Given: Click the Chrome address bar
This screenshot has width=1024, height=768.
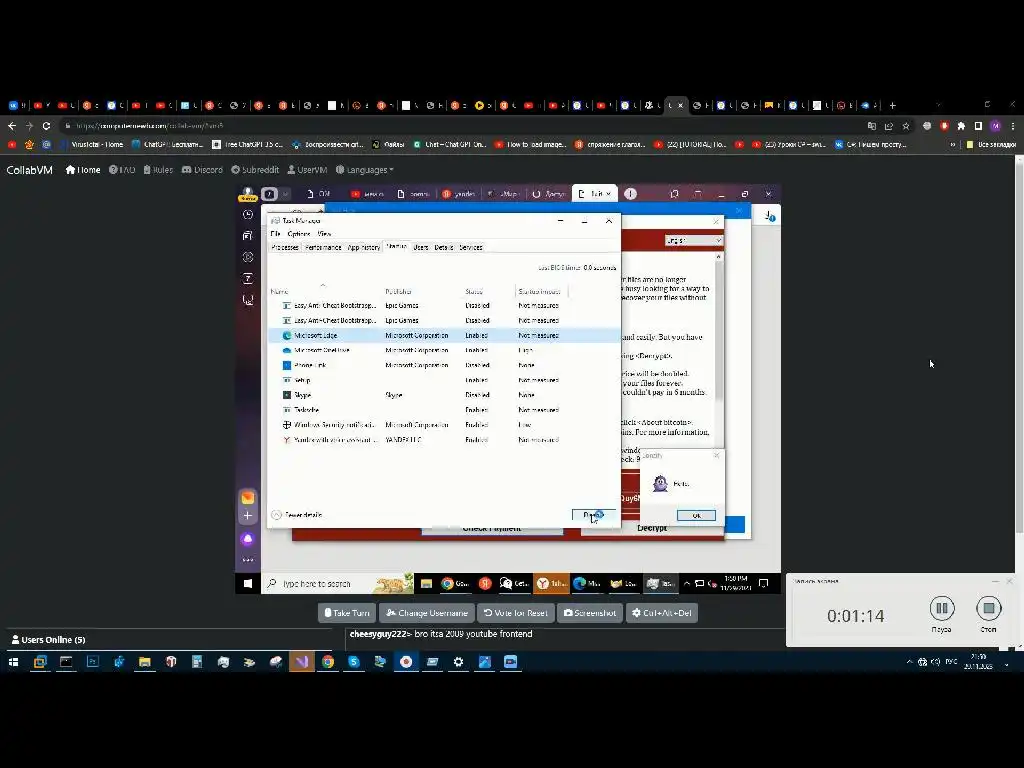Looking at the screenshot, I should coord(457,126).
